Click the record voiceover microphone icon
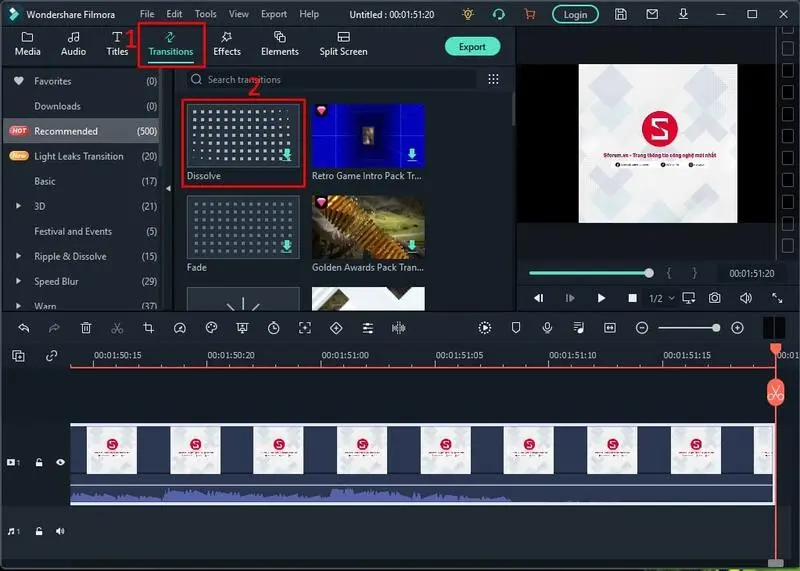Screen dimensions: 800x571 tap(547, 328)
